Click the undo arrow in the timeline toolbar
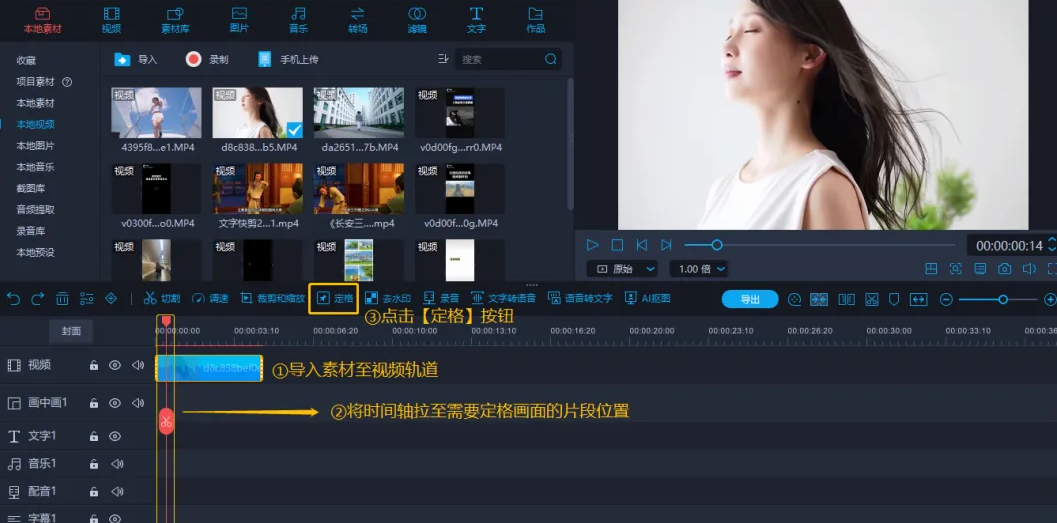 pos(13,299)
